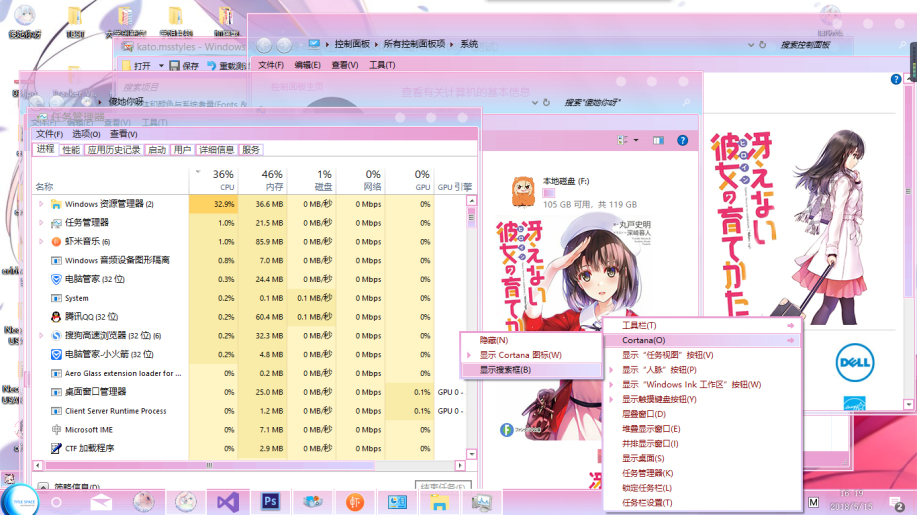Switch to Task Manager taskbar icon
The image size is (917, 515).
[x=481, y=502]
